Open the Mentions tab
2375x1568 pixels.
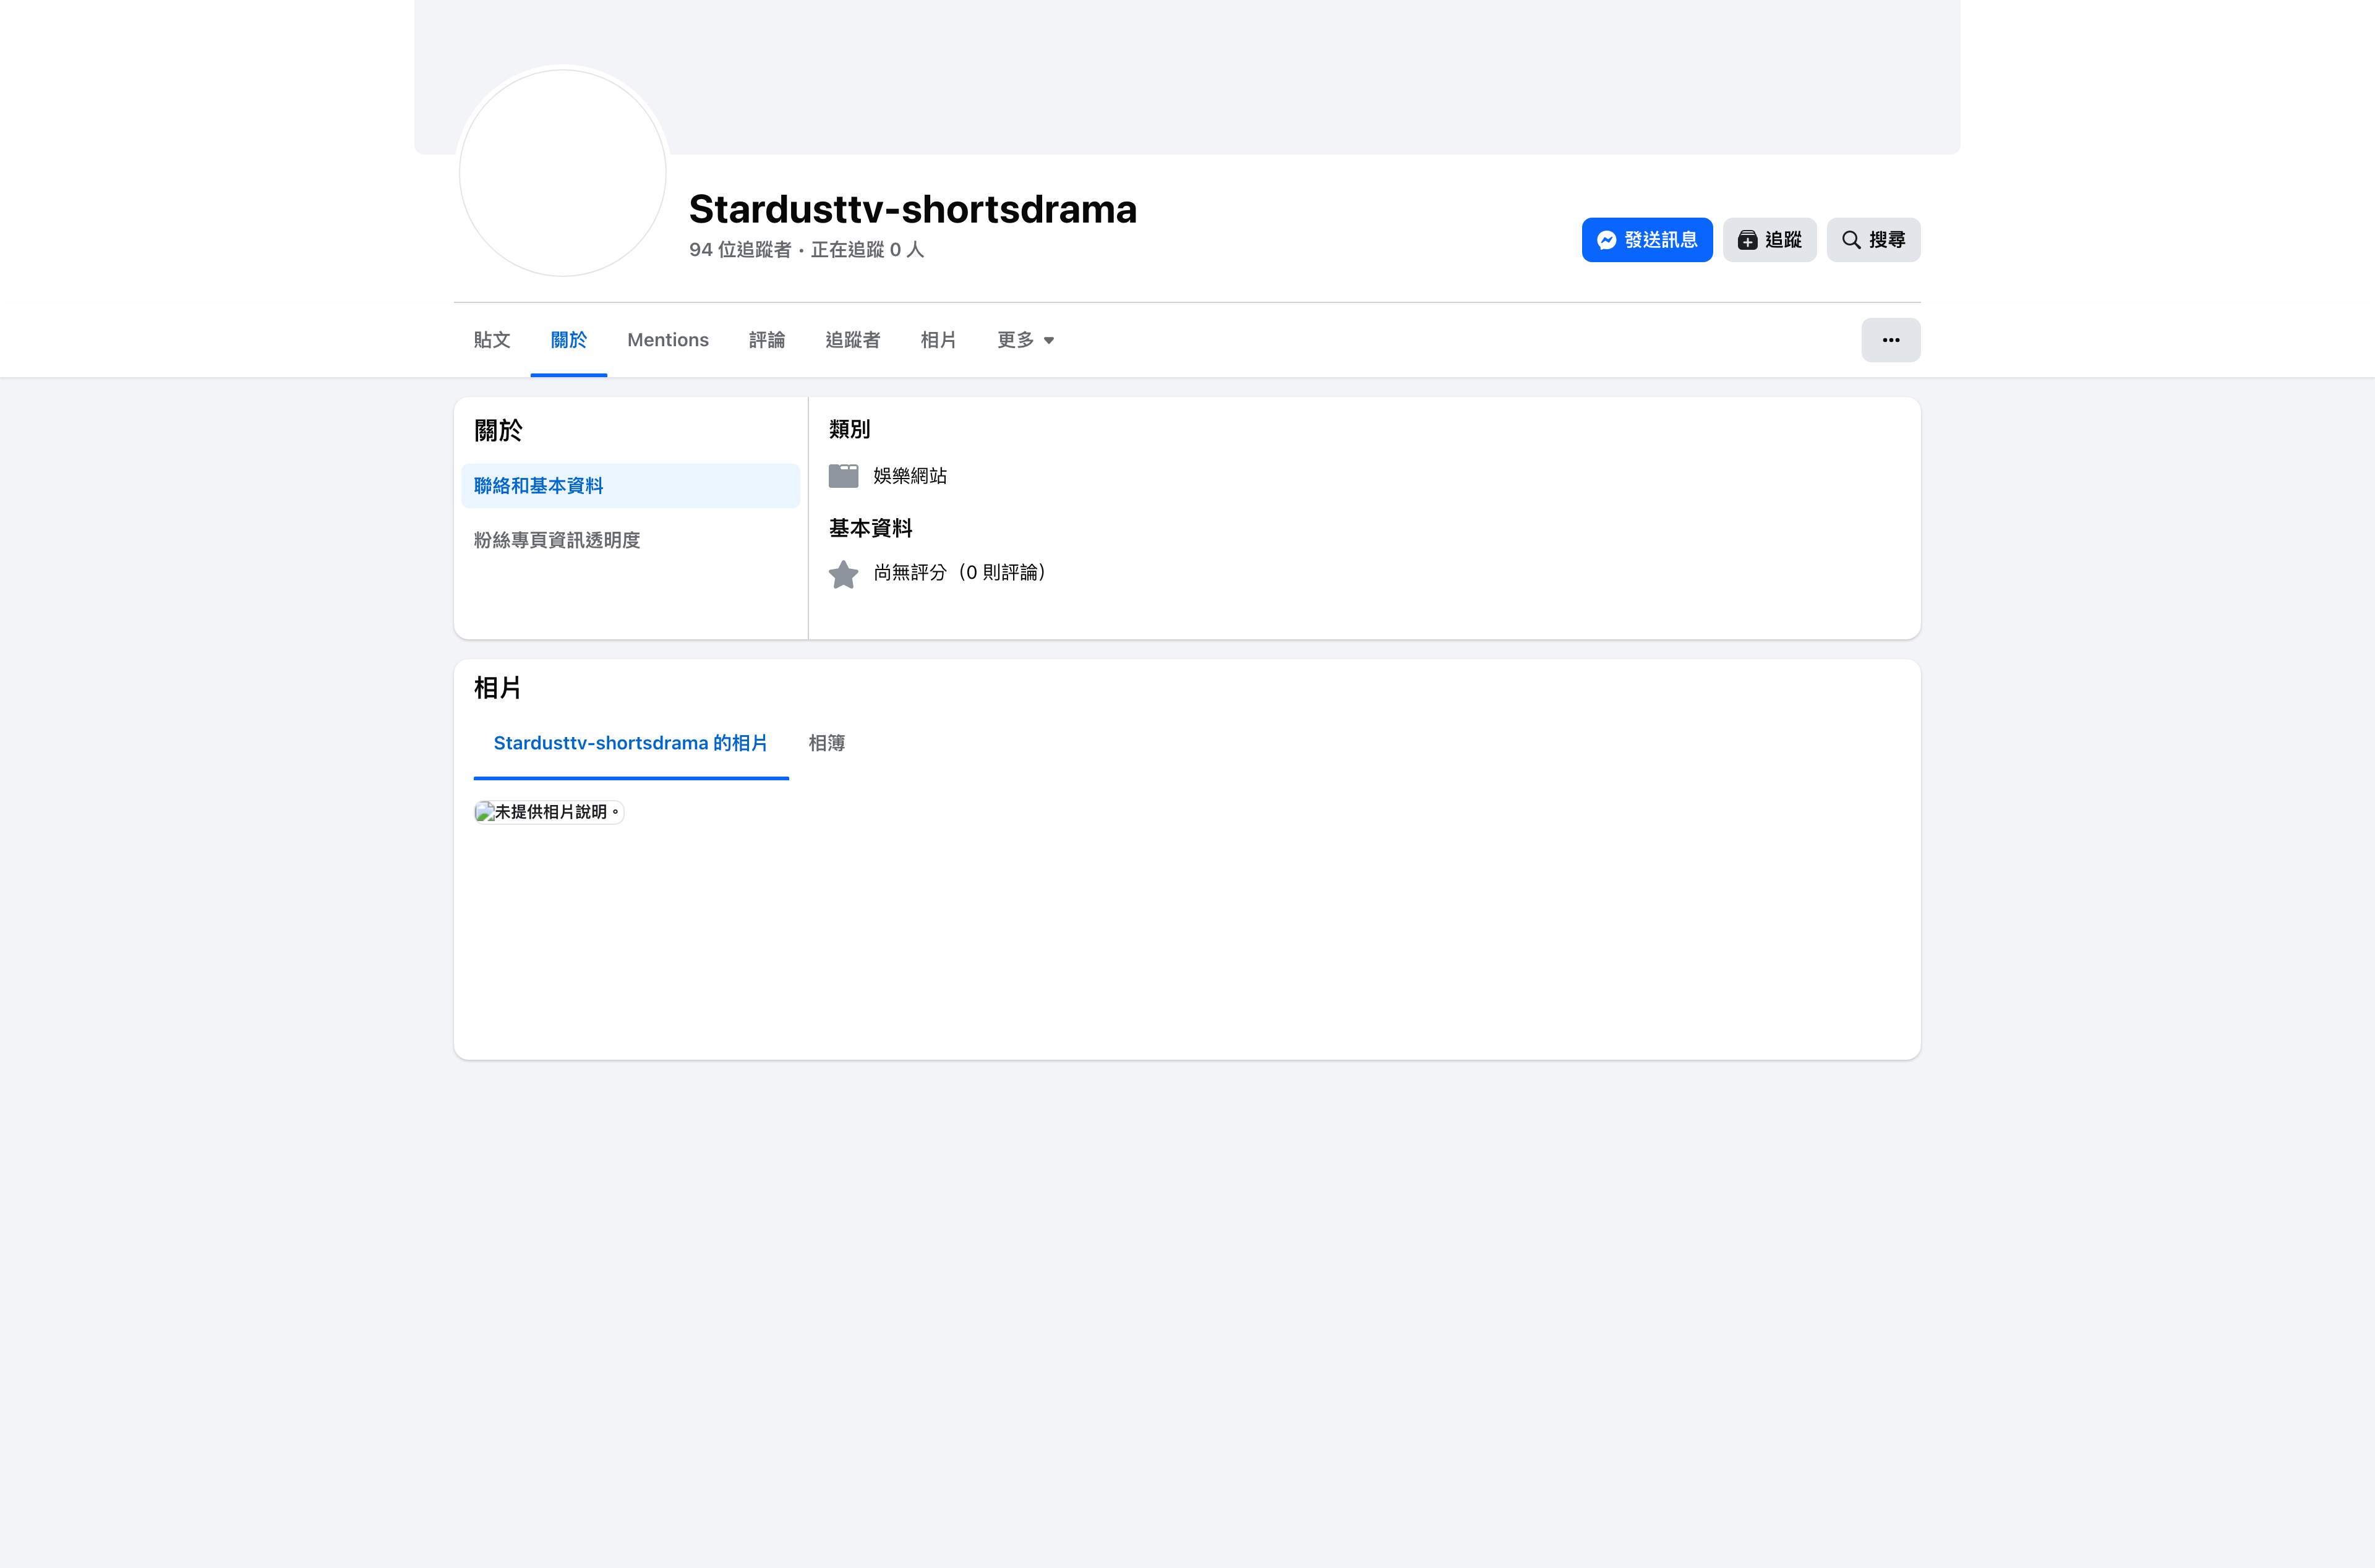tap(667, 340)
